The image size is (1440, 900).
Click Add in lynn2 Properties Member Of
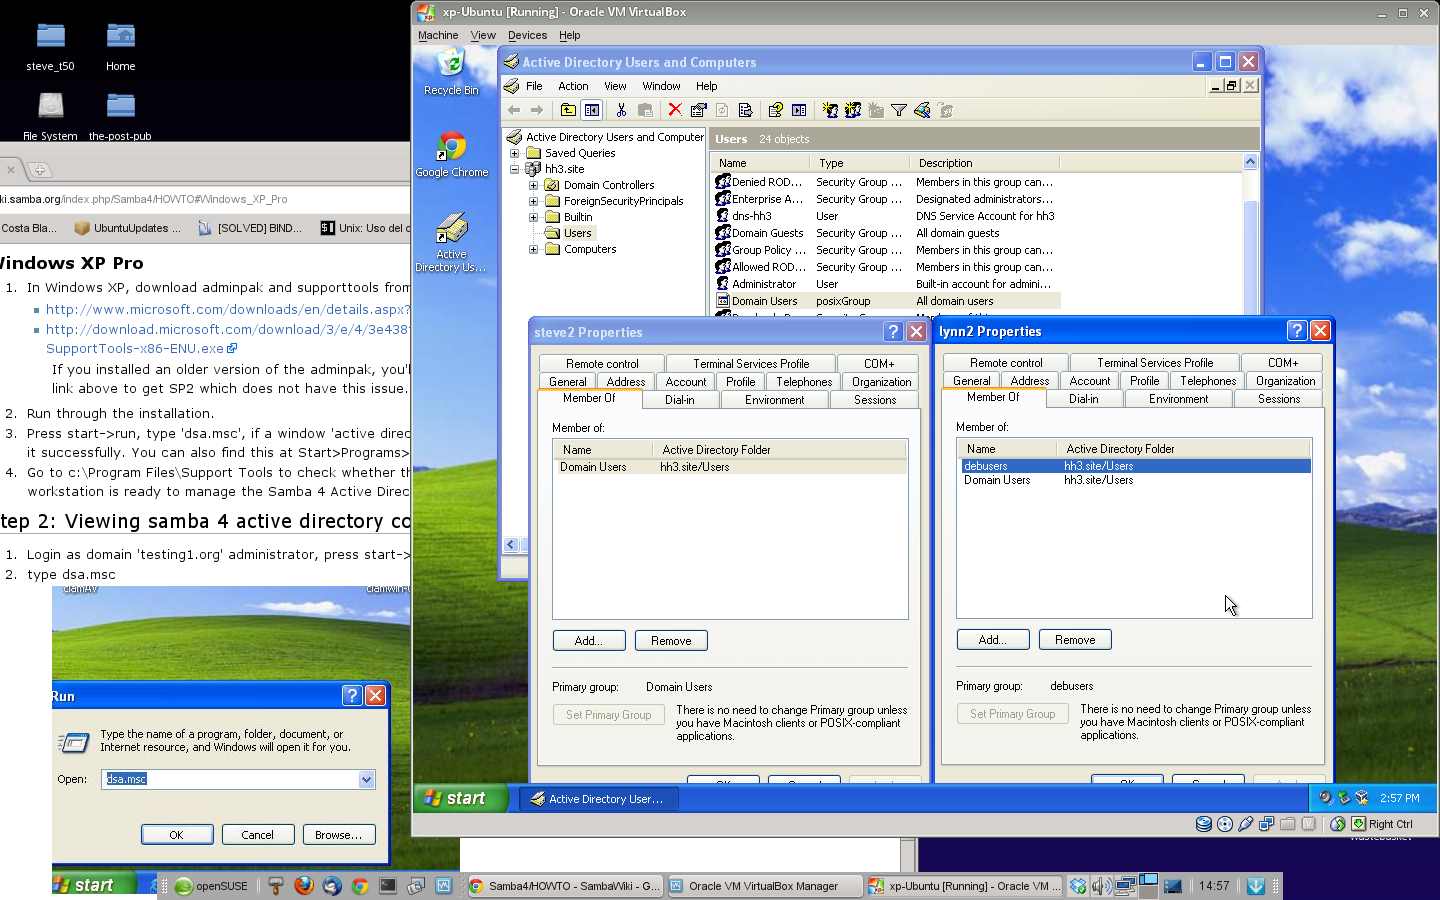click(992, 639)
